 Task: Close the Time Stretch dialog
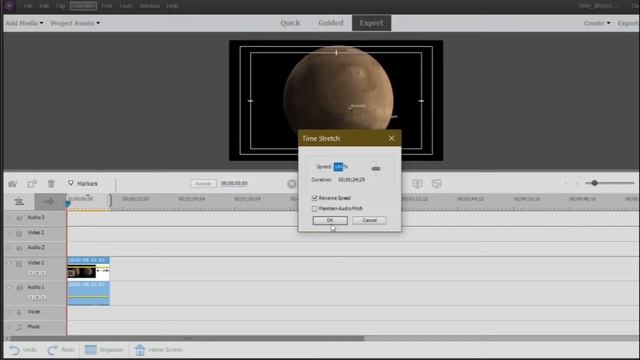[391, 138]
